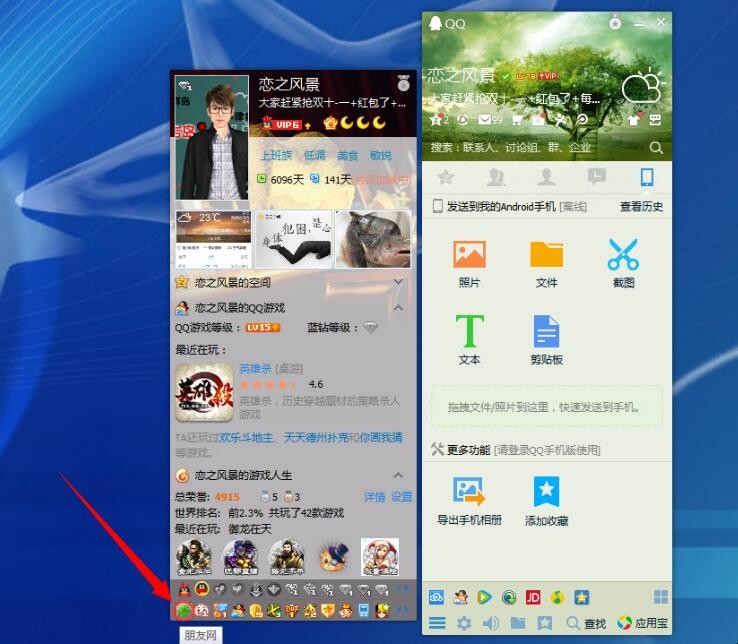Image resolution: width=738 pixels, height=644 pixels.
Task: Open the application manager grid icon
Action: click(661, 597)
